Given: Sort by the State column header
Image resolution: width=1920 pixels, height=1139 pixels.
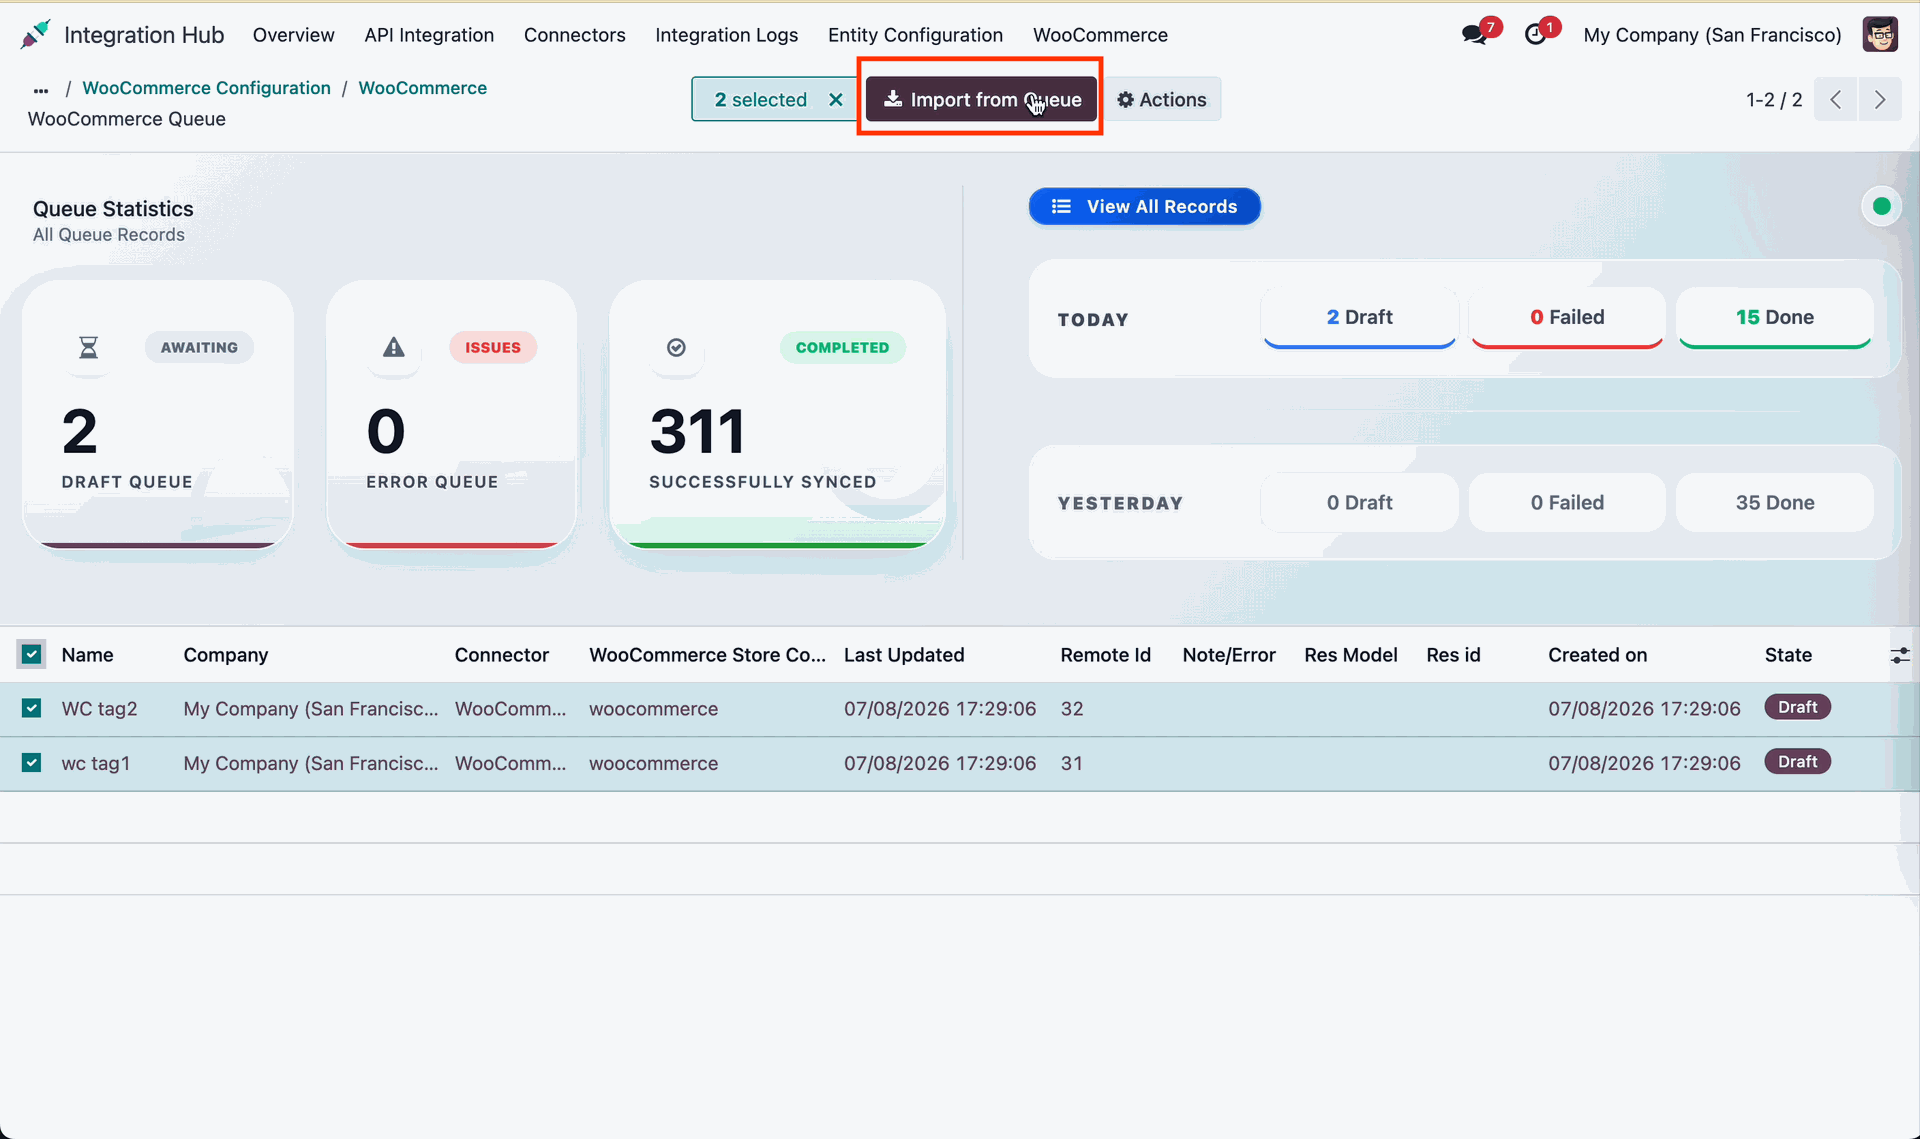Looking at the screenshot, I should coord(1788,655).
